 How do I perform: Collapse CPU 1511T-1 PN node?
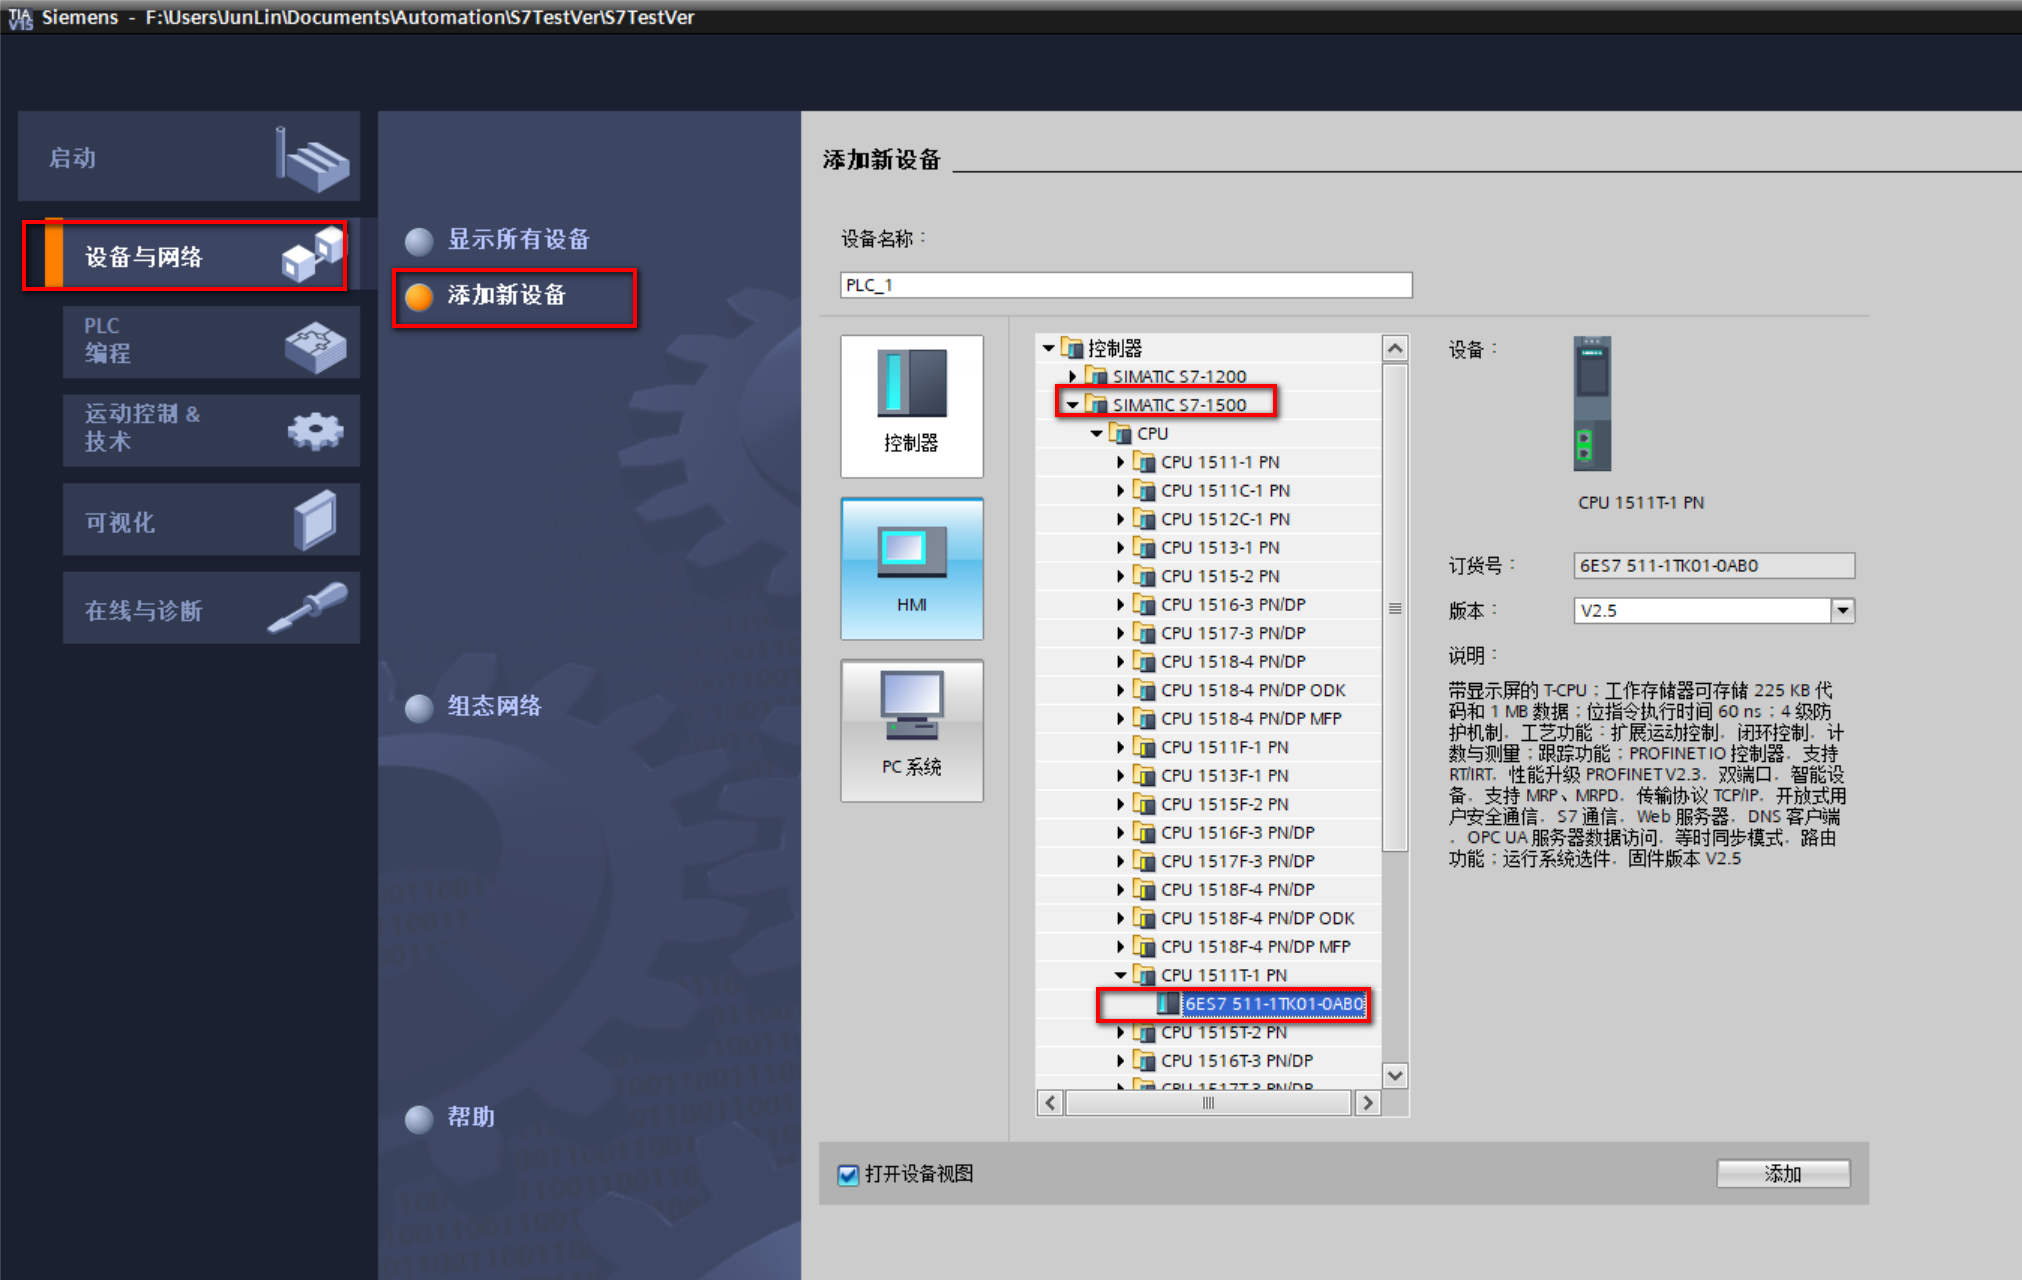click(1121, 975)
